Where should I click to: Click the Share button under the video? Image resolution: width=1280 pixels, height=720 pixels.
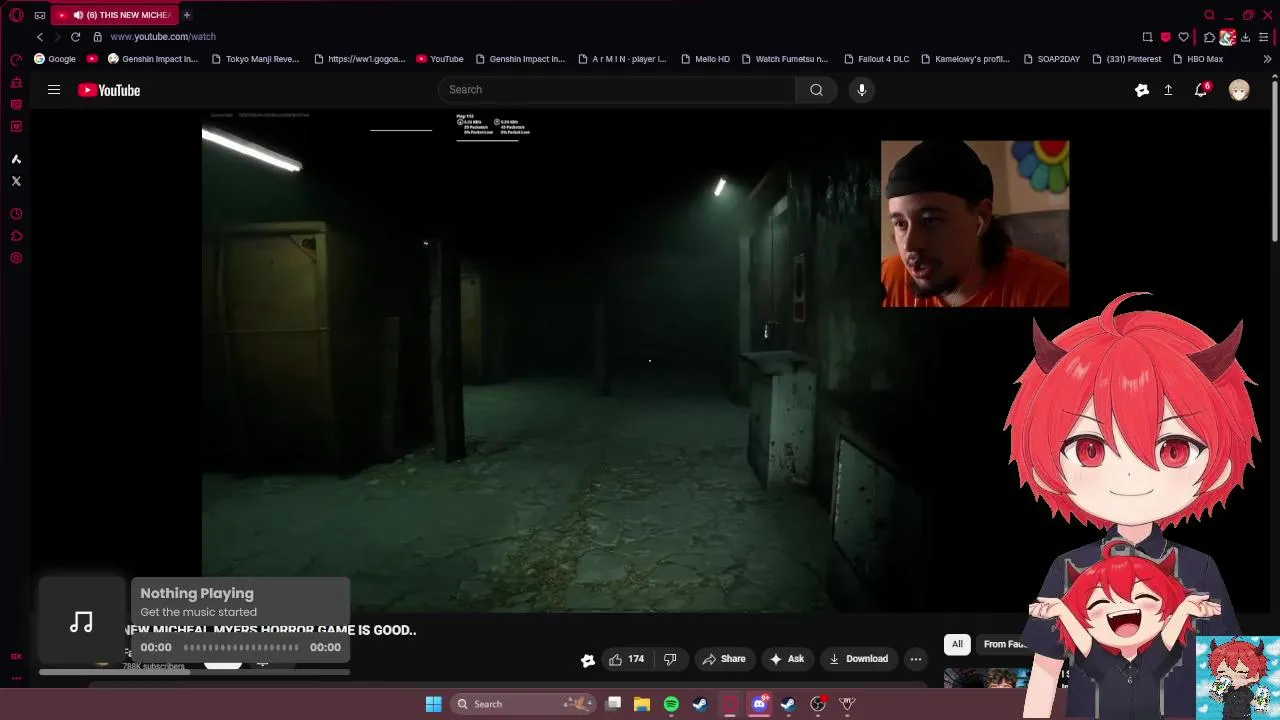coord(724,659)
